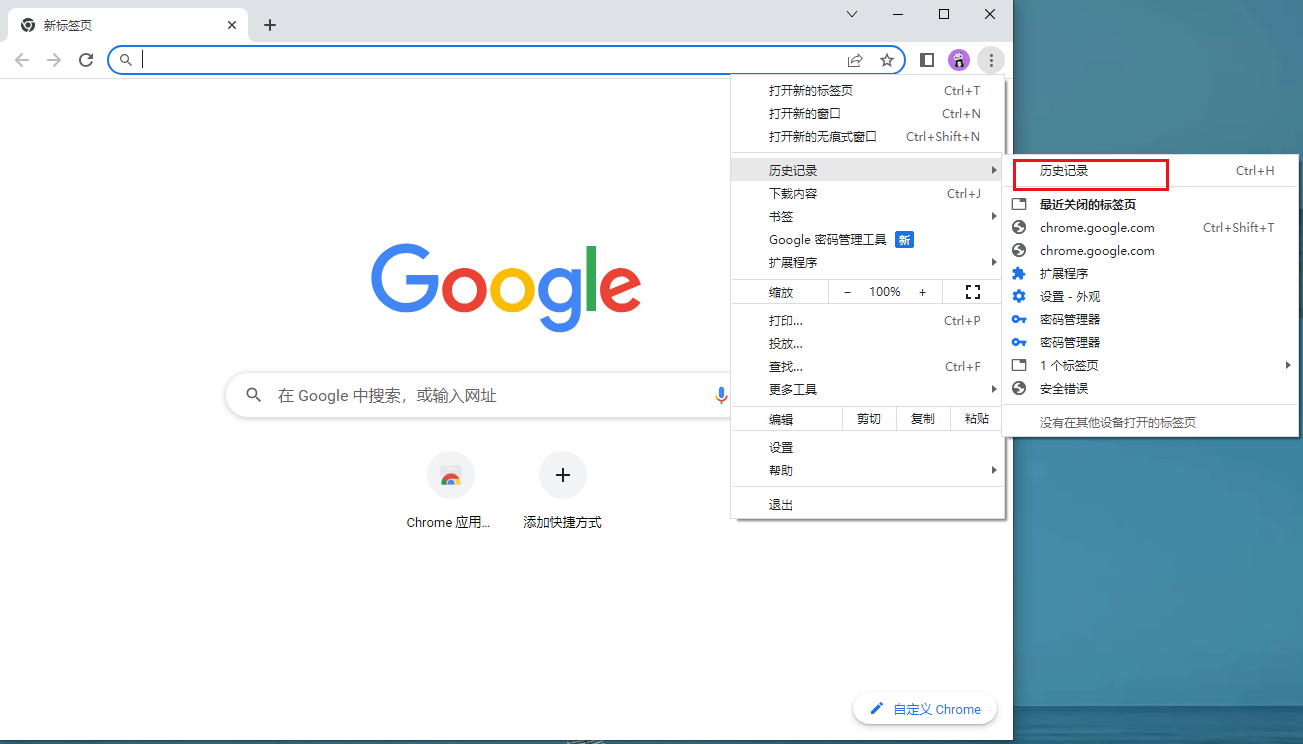Open 设置 from the Chrome menu

click(867, 447)
